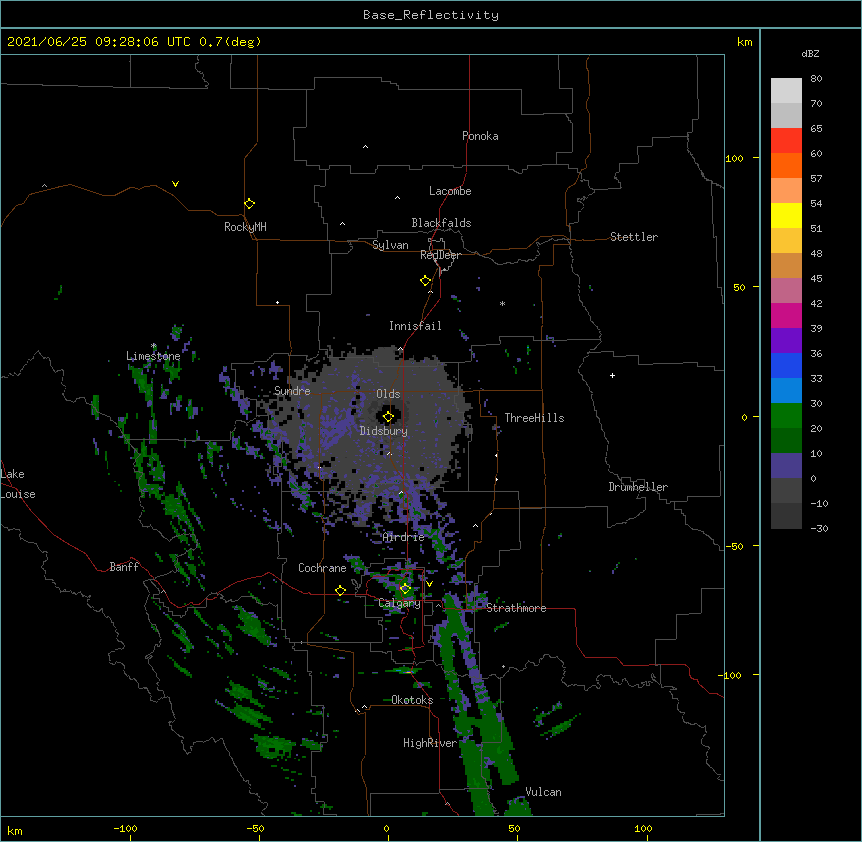Click the Banff map label
The width and height of the screenshot is (862, 842).
[124, 567]
